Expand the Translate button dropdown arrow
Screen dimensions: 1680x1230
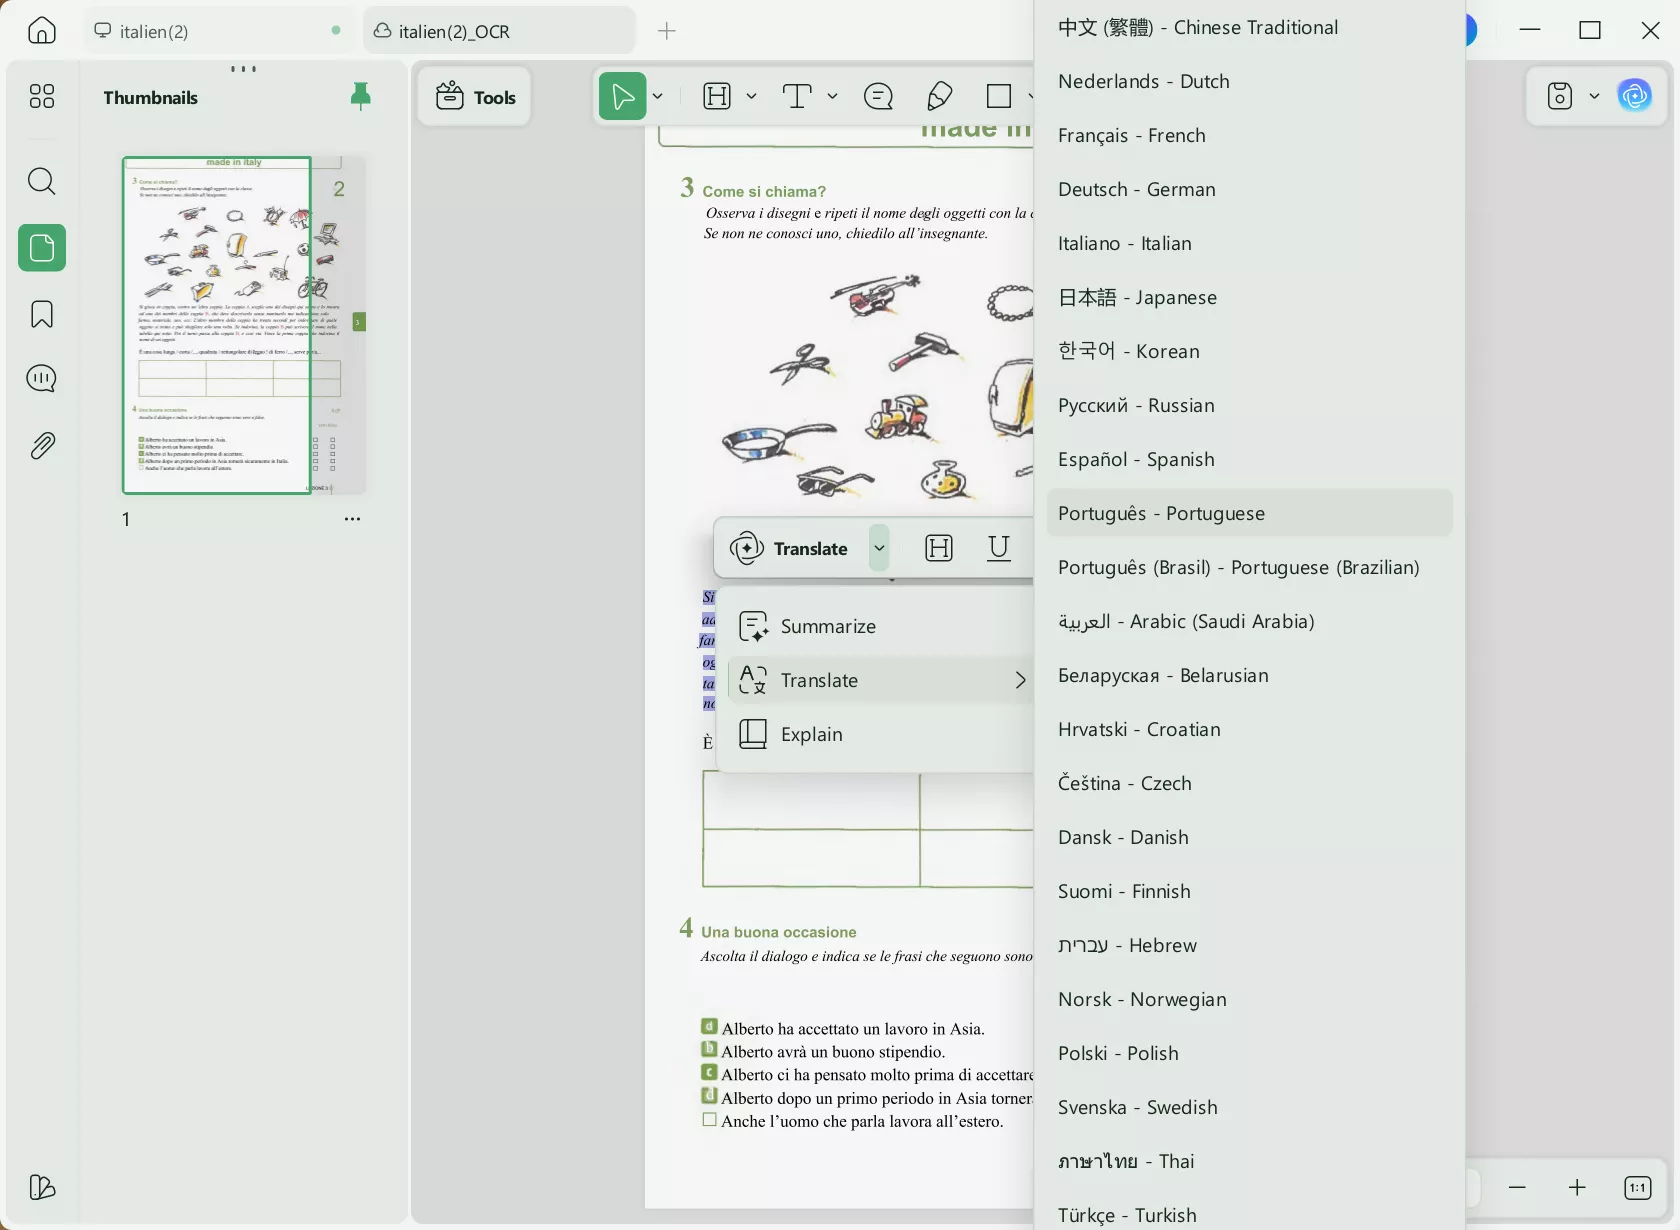click(879, 548)
